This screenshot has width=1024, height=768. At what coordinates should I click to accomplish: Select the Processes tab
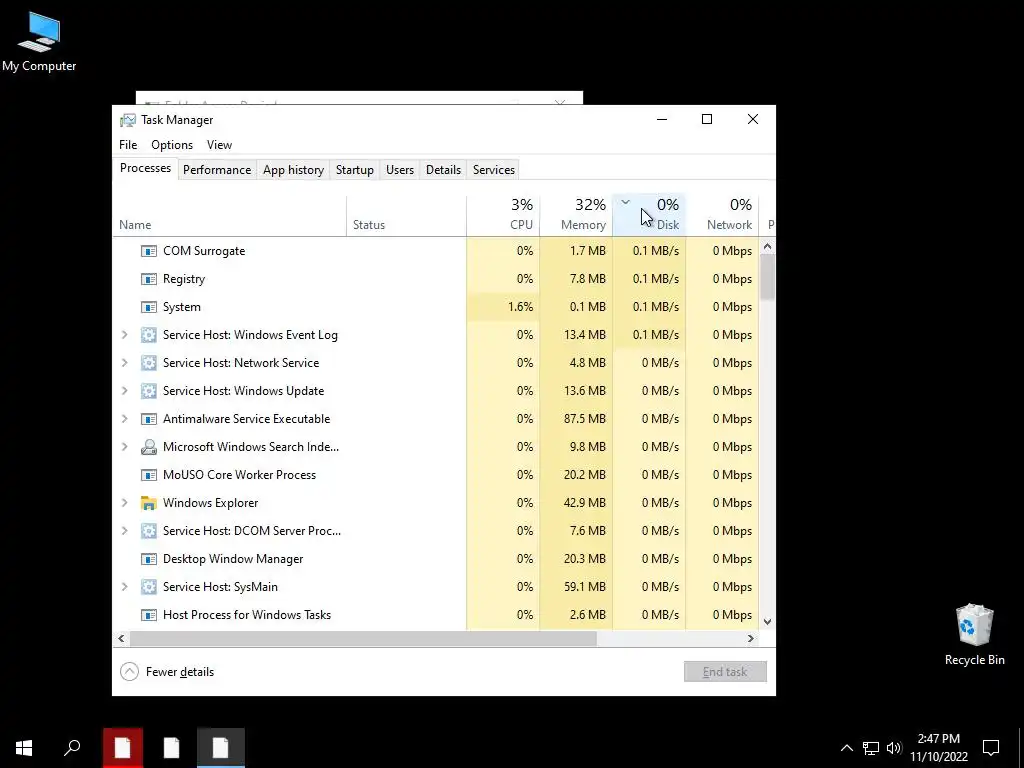tap(145, 168)
